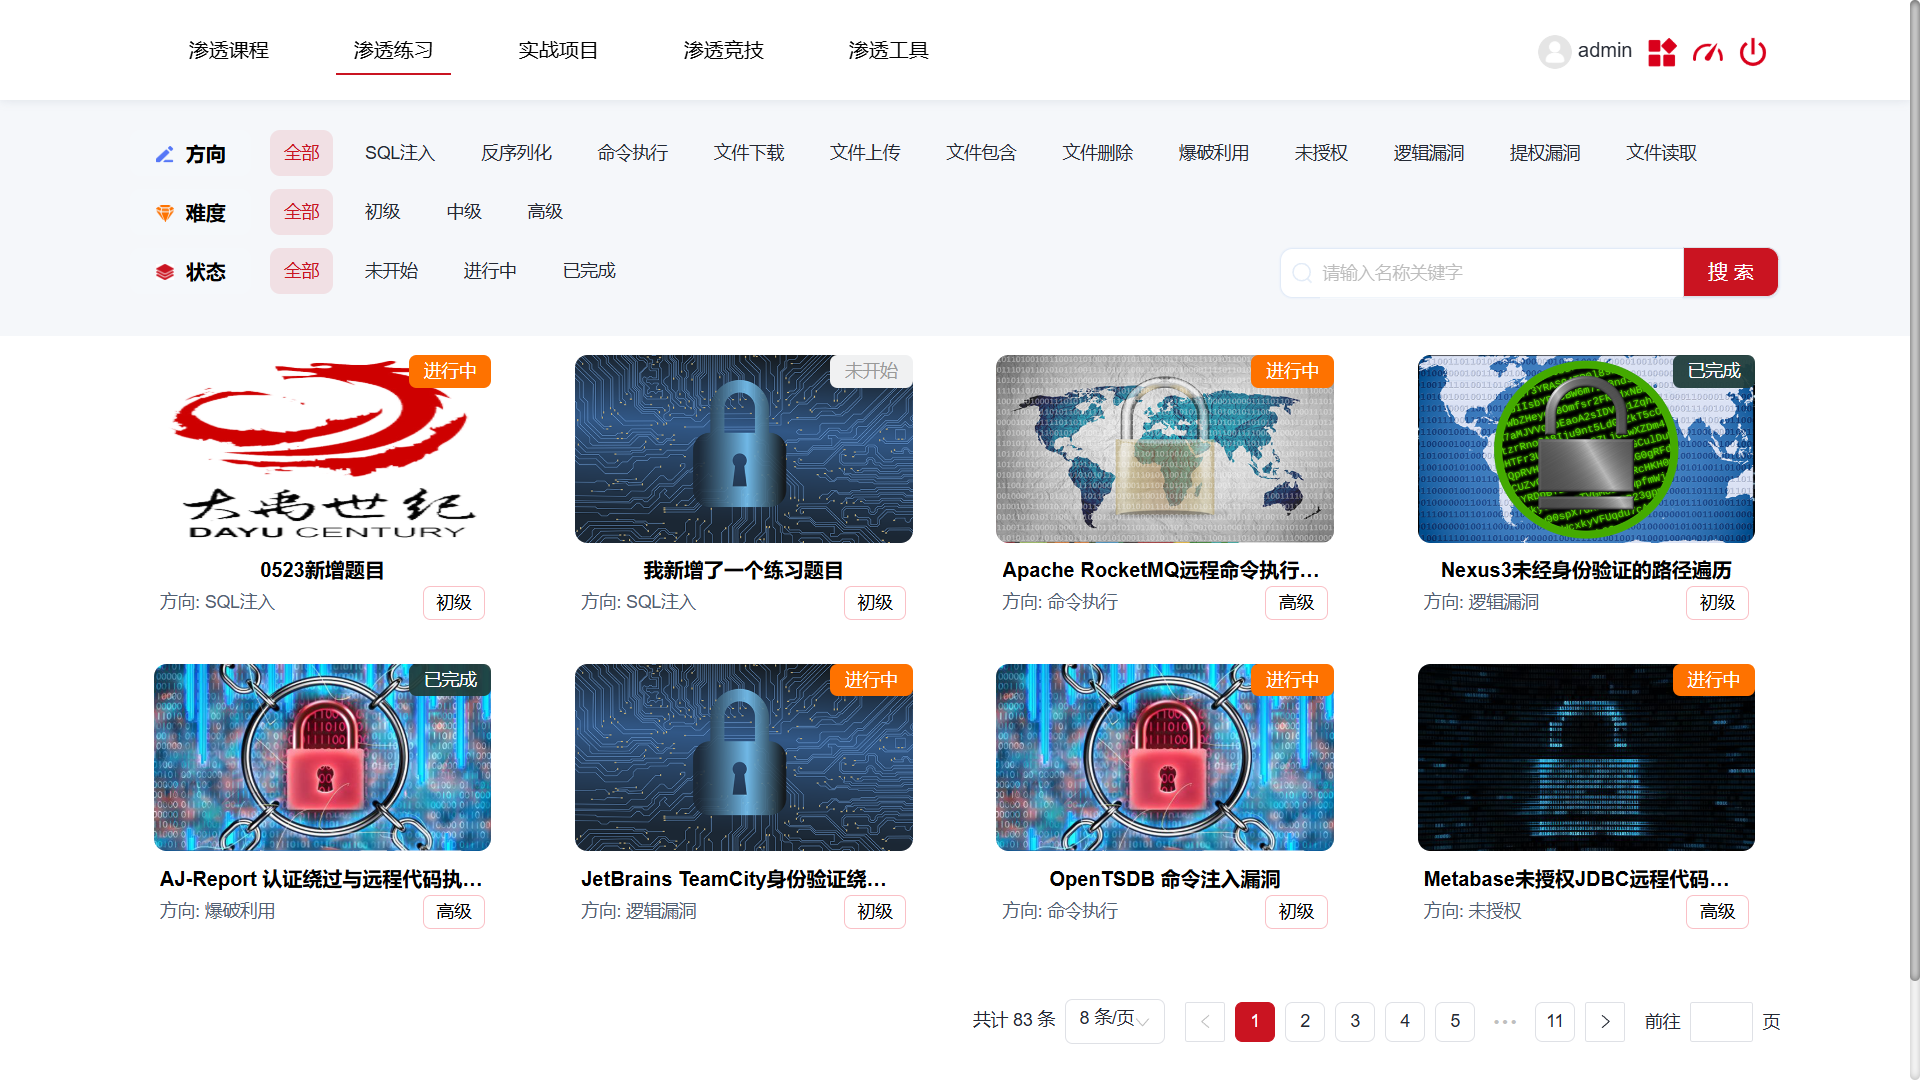Screen dimensions: 1920x1080
Task: Switch to 渗透竞技 tab
Action: click(x=723, y=50)
